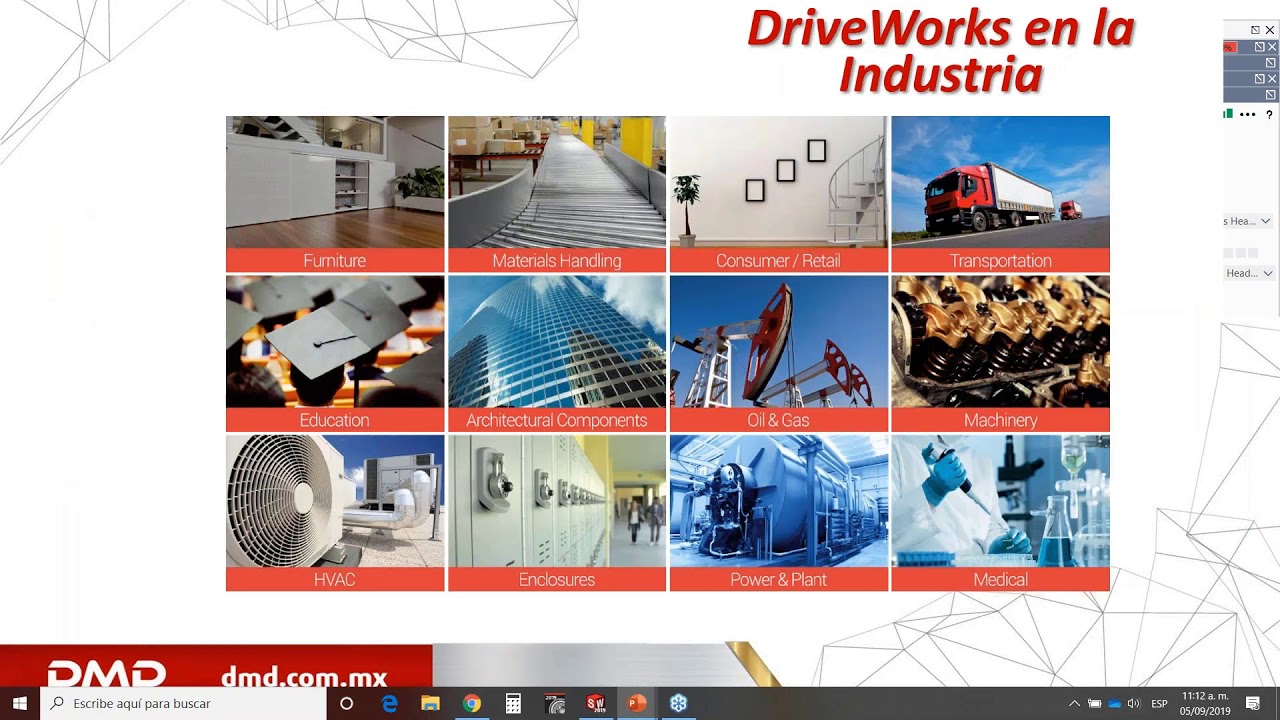Open the Windows notification center
The height and width of the screenshot is (720, 1280).
click(x=1252, y=703)
